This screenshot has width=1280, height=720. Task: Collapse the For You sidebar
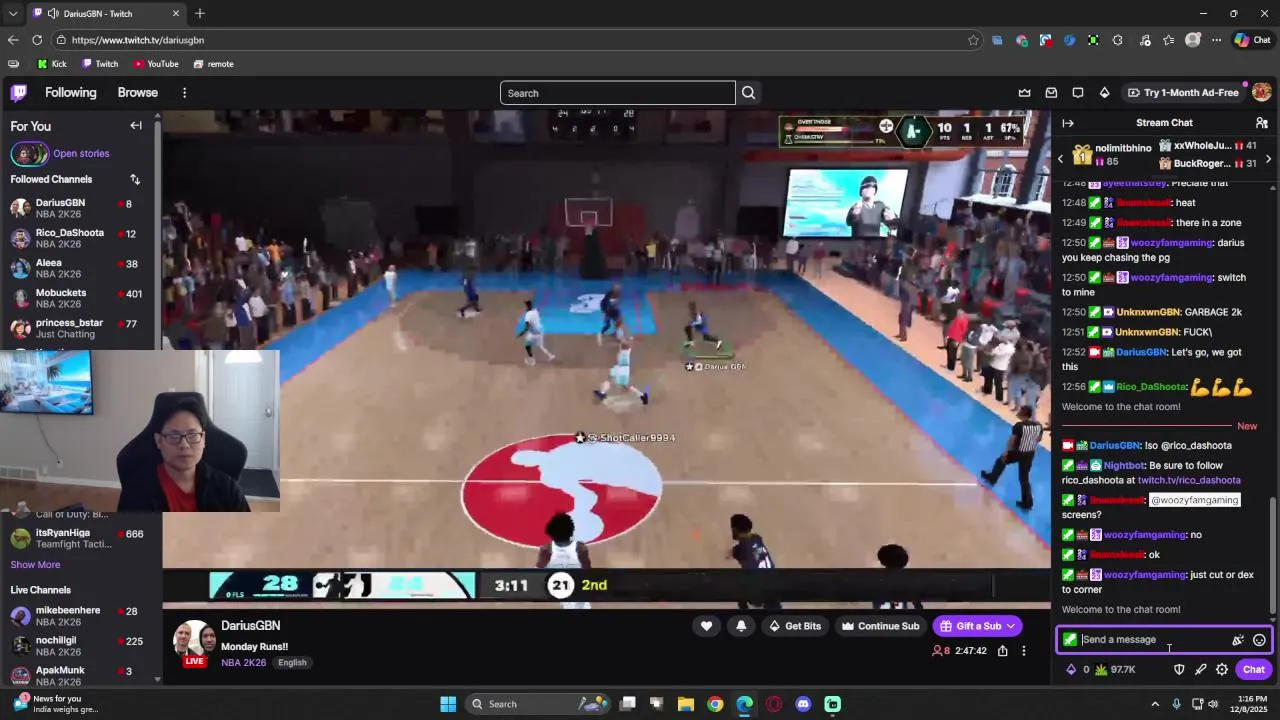tap(136, 126)
